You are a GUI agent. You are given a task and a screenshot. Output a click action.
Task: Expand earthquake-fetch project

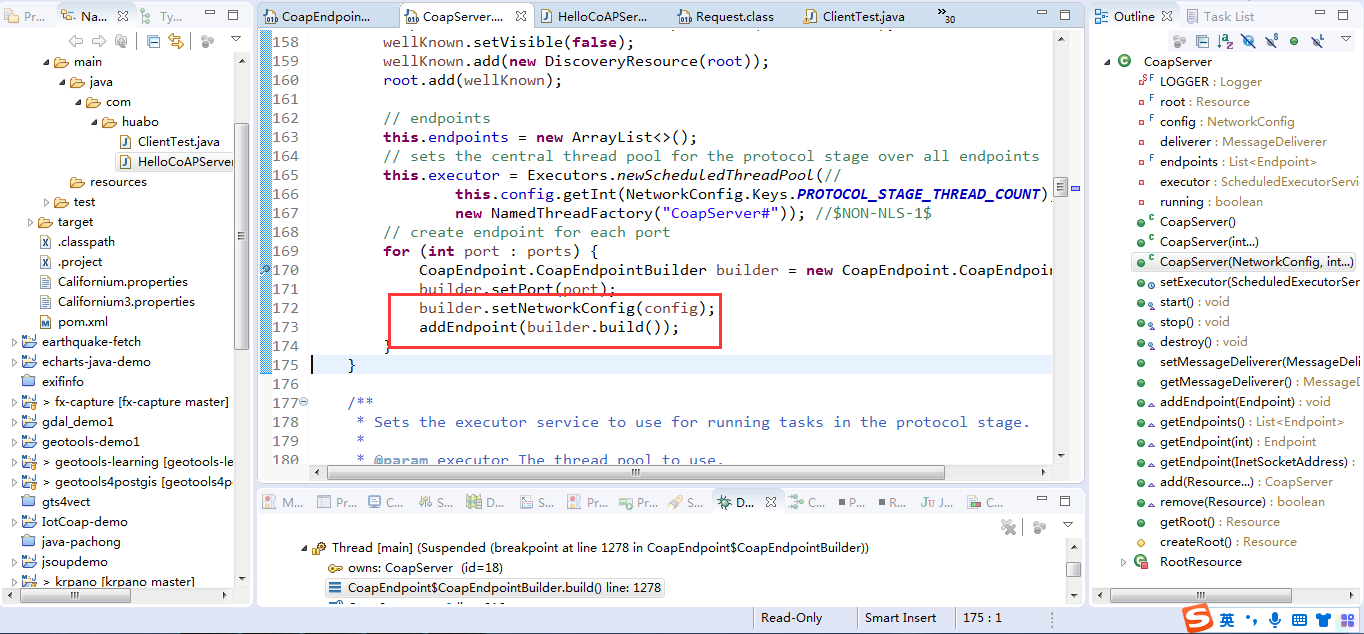(x=14, y=342)
